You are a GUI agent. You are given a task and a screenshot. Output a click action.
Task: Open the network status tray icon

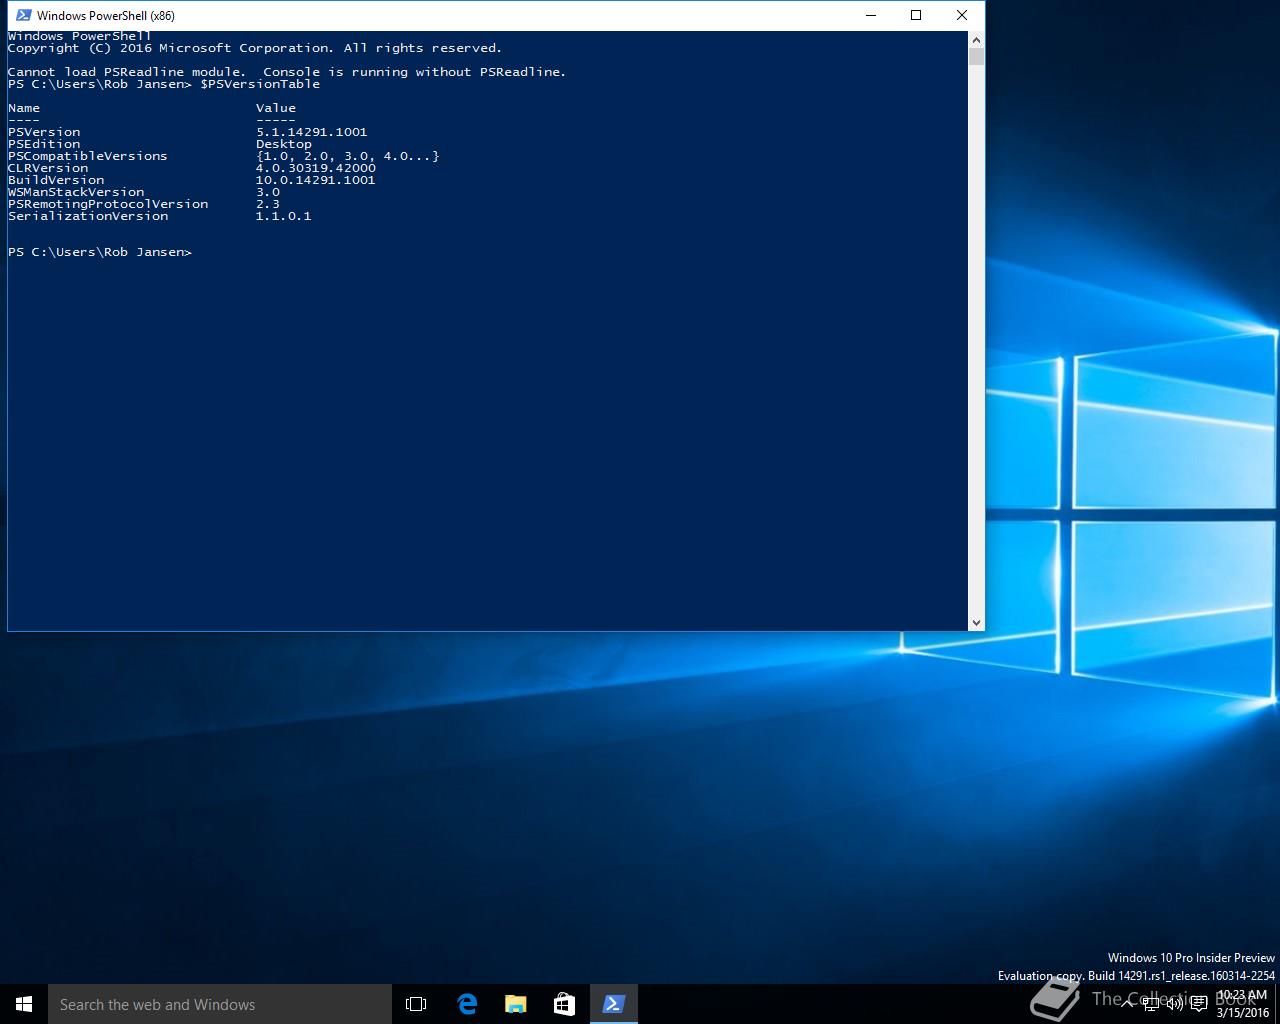coord(1151,1004)
